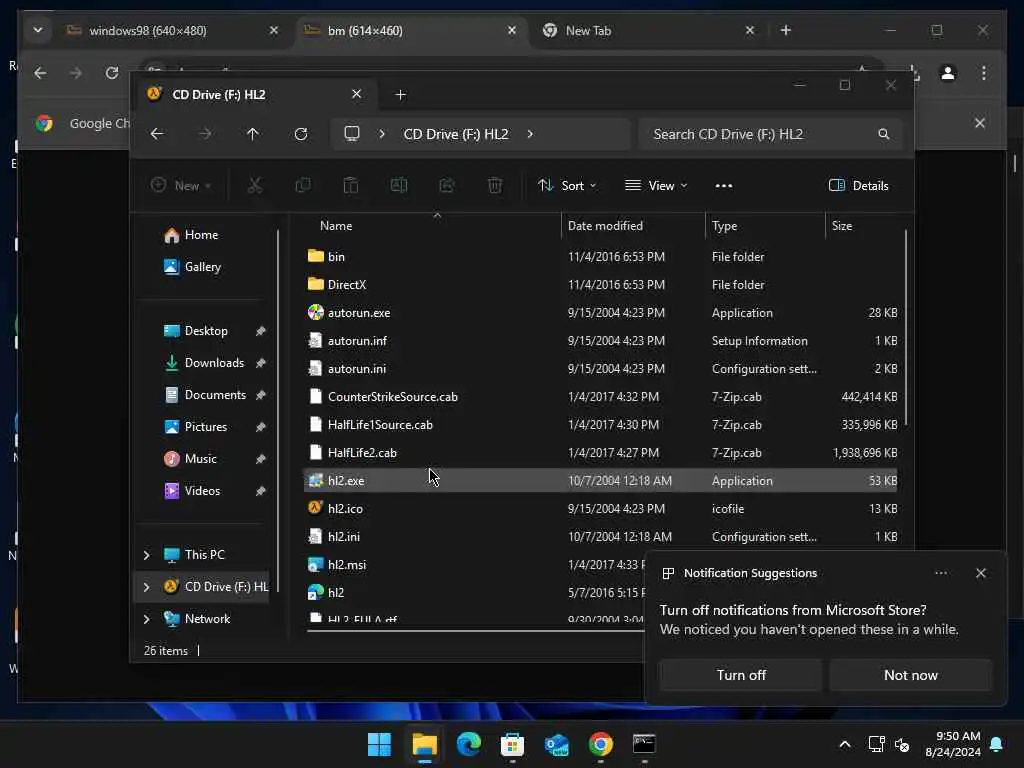Click the Delete trash icon
This screenshot has height=768, width=1024.
(x=495, y=185)
